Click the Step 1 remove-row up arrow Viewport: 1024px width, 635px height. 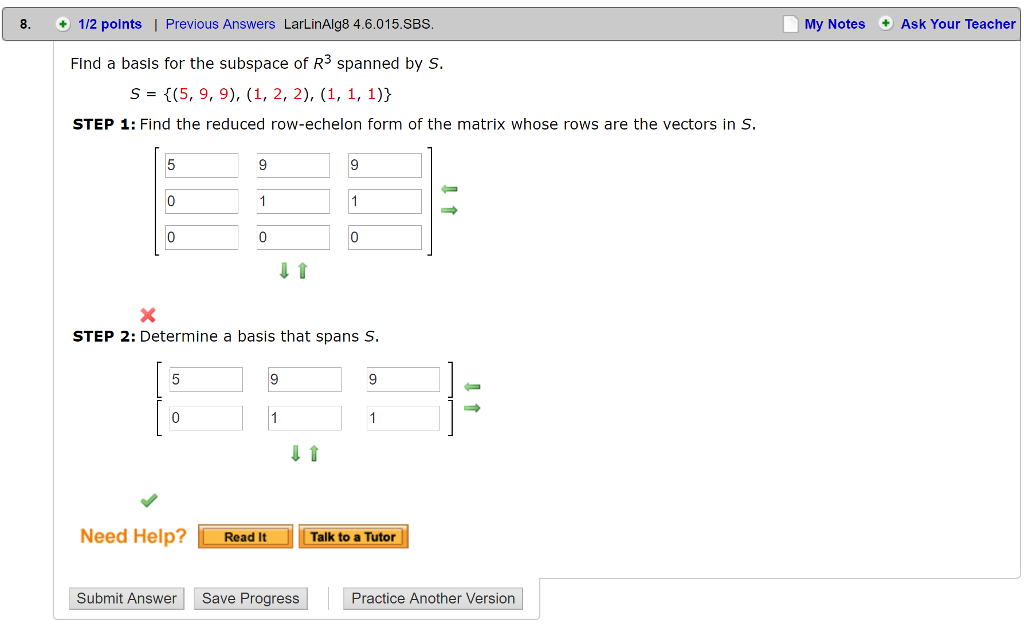click(x=302, y=270)
